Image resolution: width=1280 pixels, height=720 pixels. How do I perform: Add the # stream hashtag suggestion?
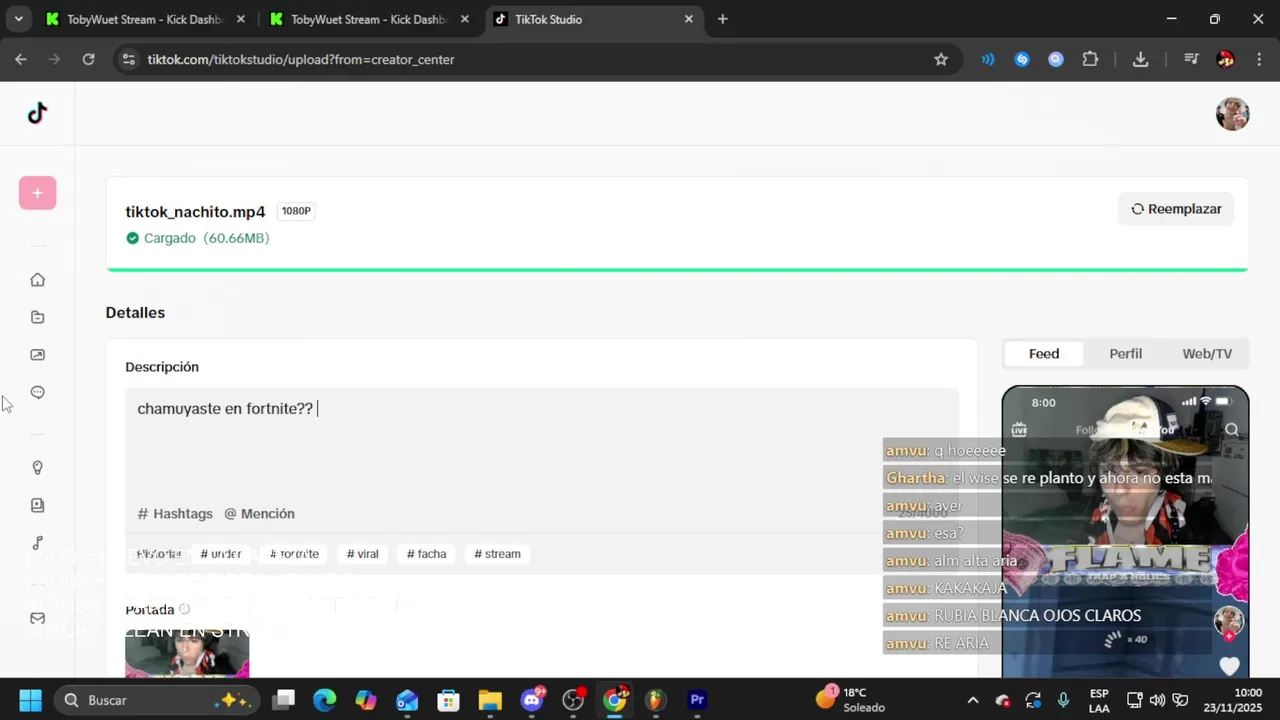498,554
